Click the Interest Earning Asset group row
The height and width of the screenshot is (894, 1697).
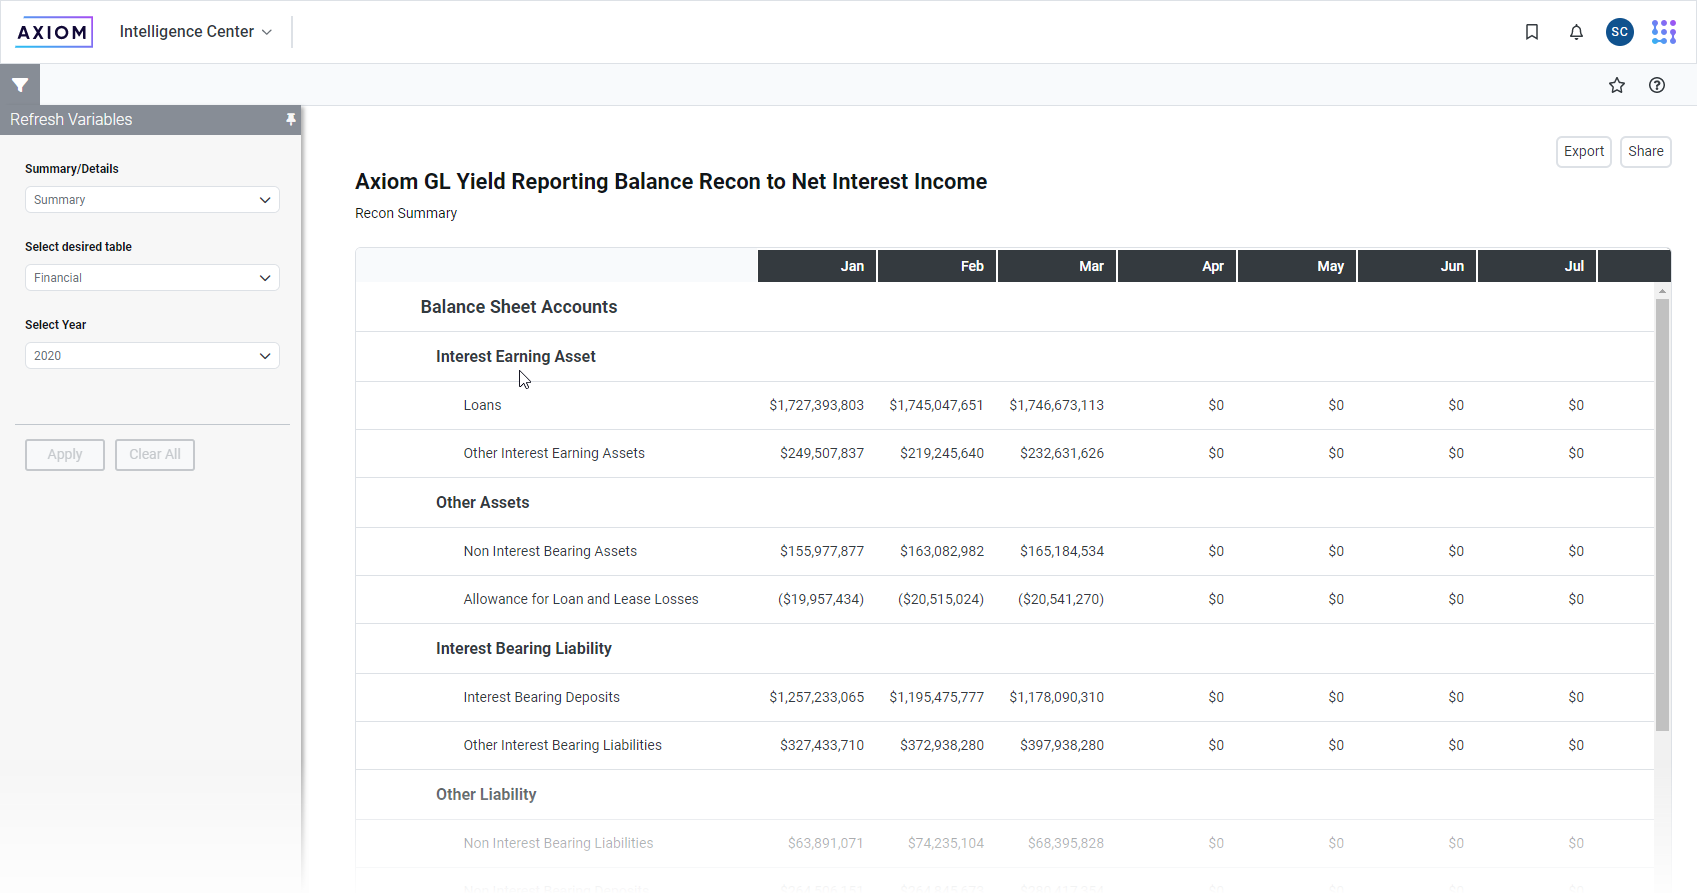click(1005, 357)
